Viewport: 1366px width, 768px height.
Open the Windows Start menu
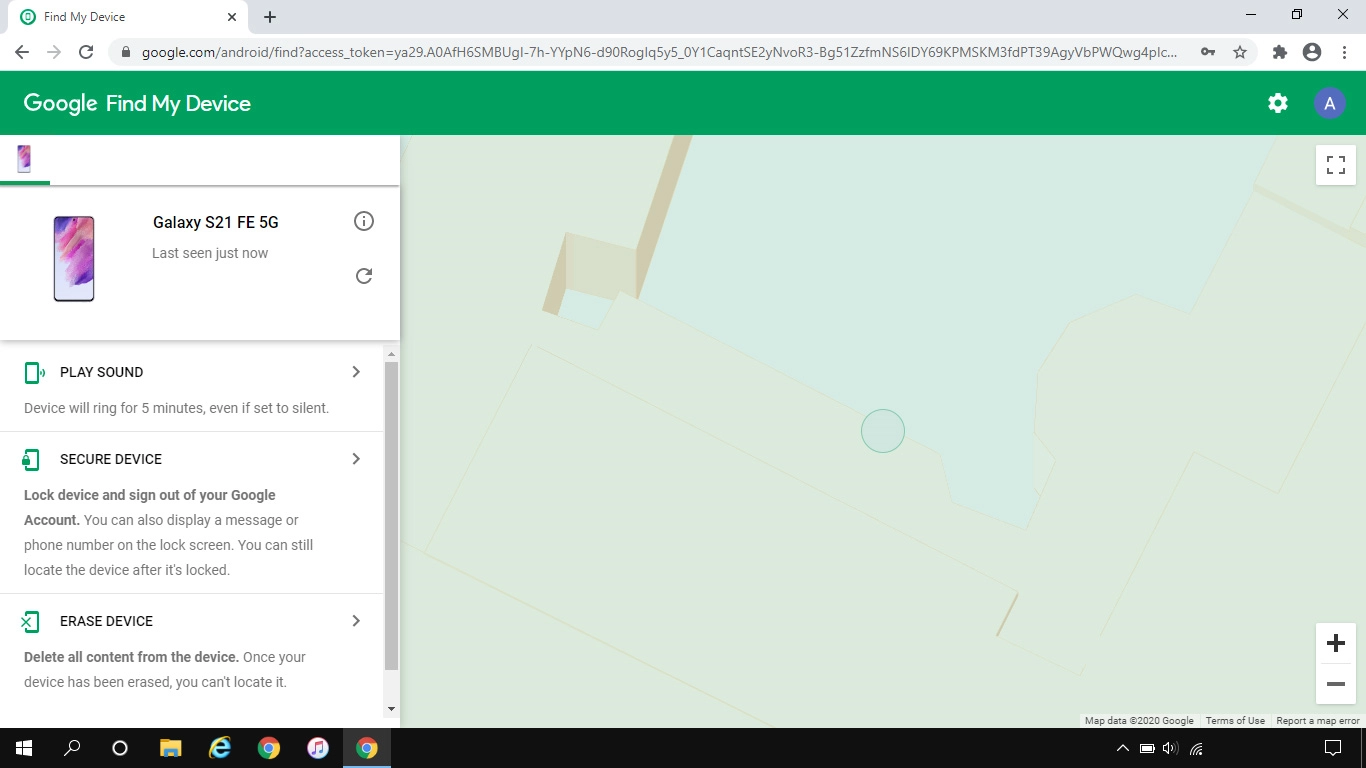tap(24, 748)
